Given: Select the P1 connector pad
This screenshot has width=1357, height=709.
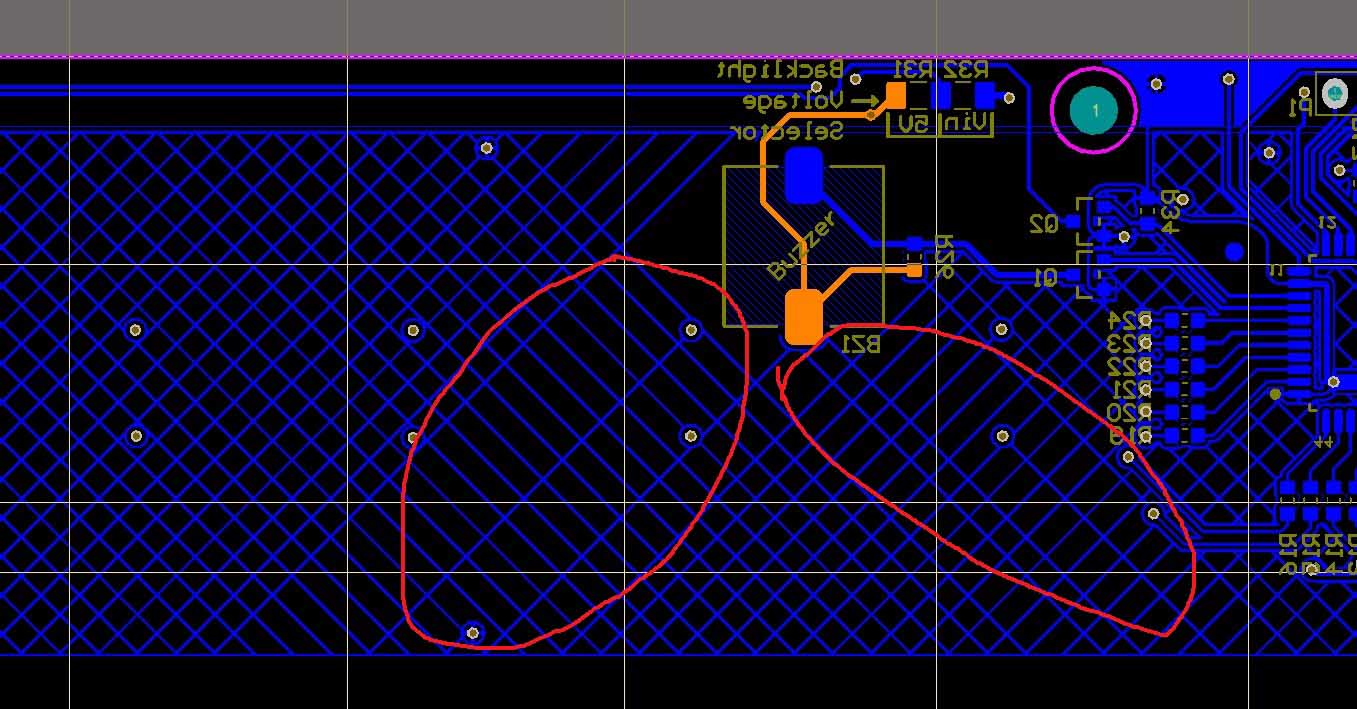Looking at the screenshot, I should click(1335, 94).
